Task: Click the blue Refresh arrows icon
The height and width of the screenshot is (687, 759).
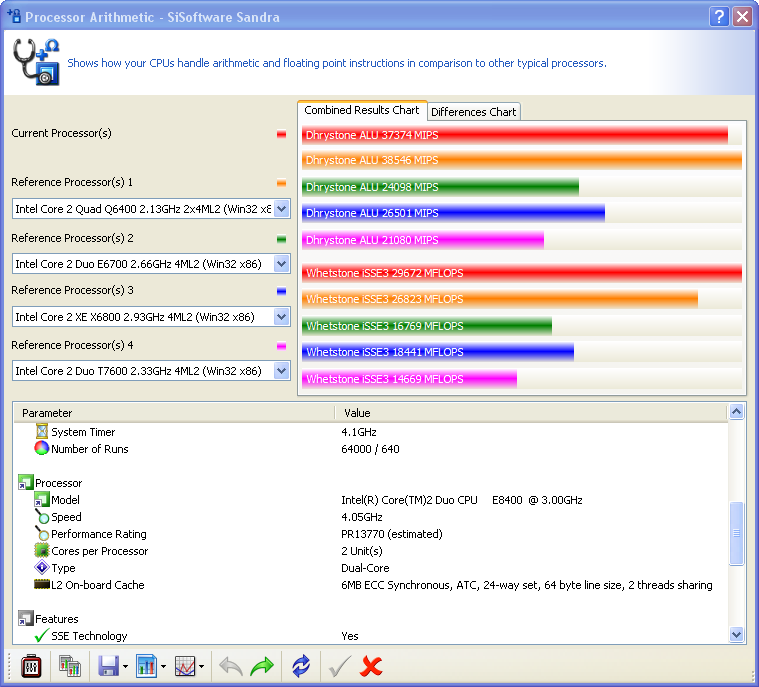Action: click(301, 667)
